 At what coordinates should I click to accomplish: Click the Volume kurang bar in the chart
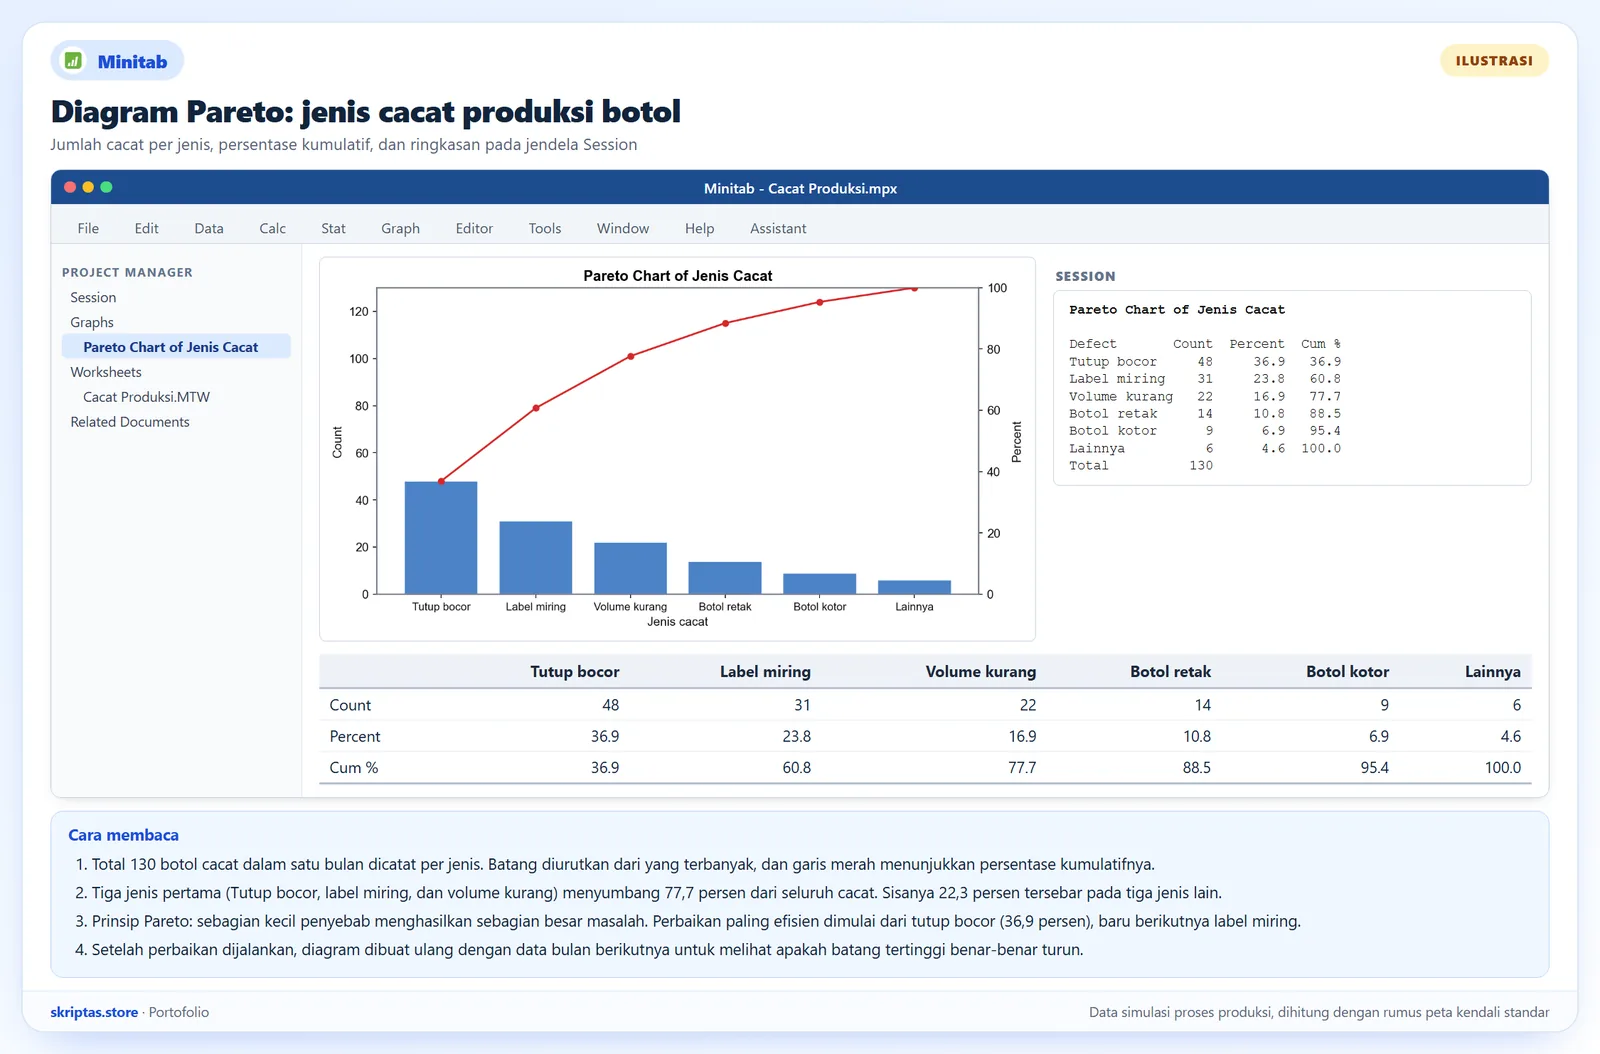[x=630, y=568]
